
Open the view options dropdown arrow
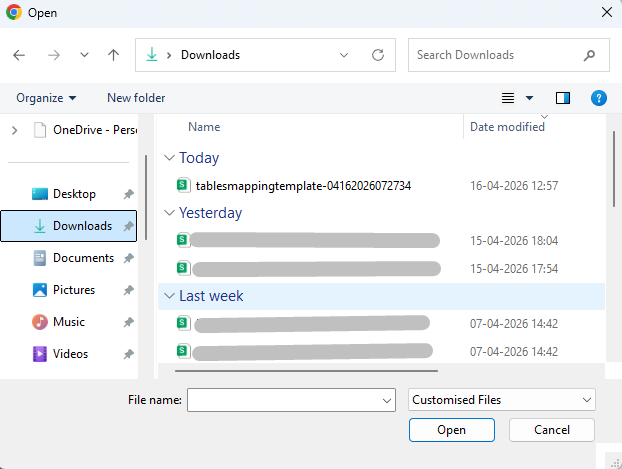tap(529, 98)
